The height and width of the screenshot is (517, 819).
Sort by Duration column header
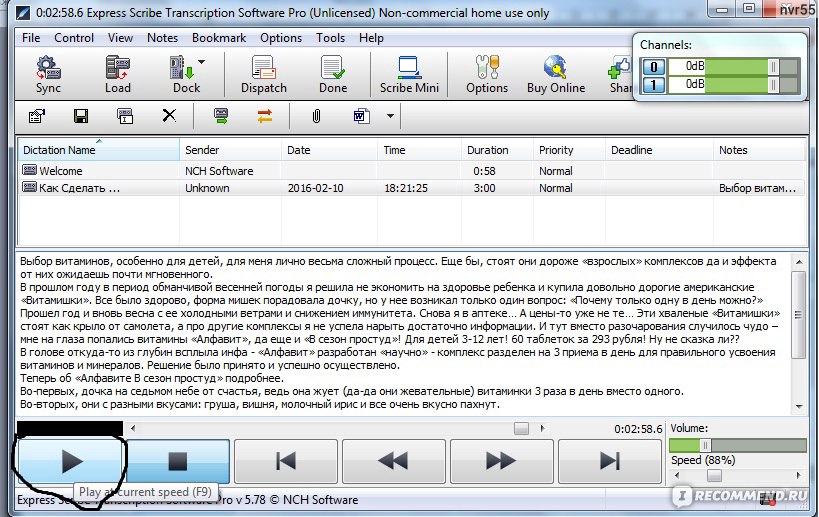497,150
